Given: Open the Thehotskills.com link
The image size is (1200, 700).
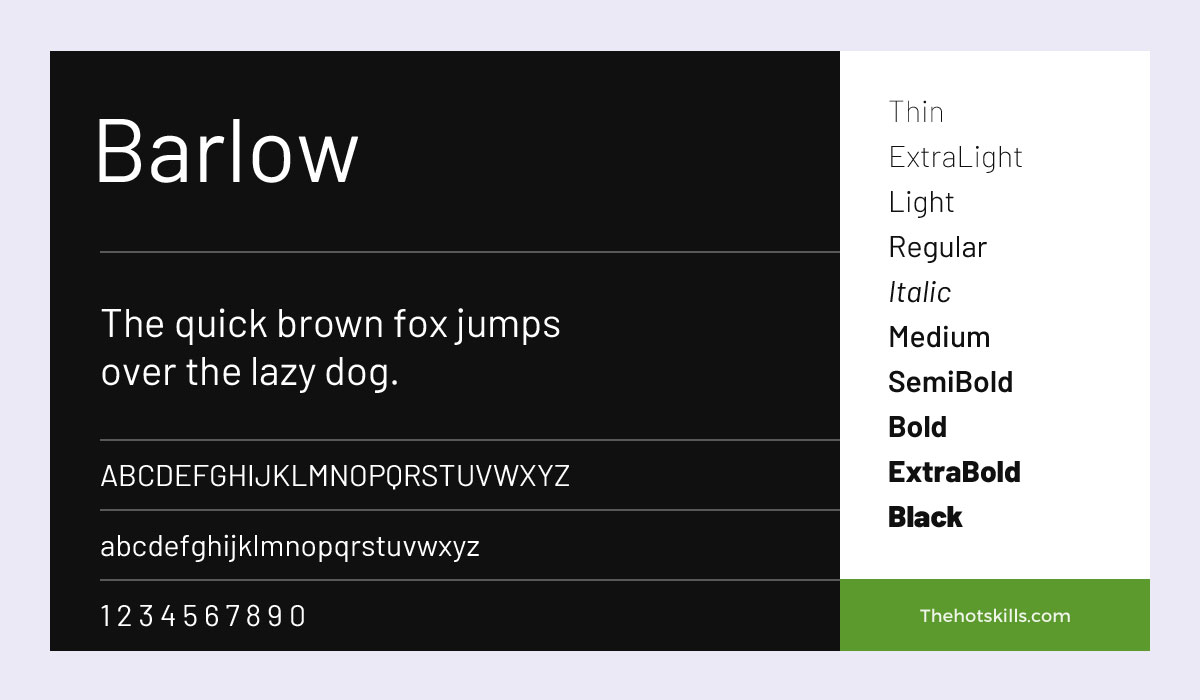Looking at the screenshot, I should click(x=995, y=615).
